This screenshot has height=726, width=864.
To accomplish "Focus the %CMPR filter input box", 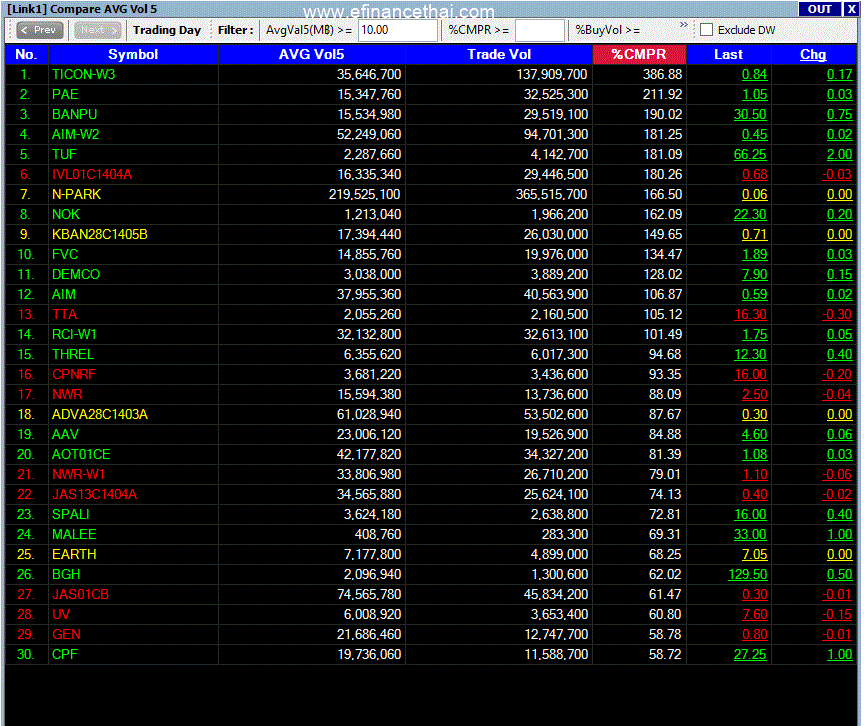I will pos(539,30).
